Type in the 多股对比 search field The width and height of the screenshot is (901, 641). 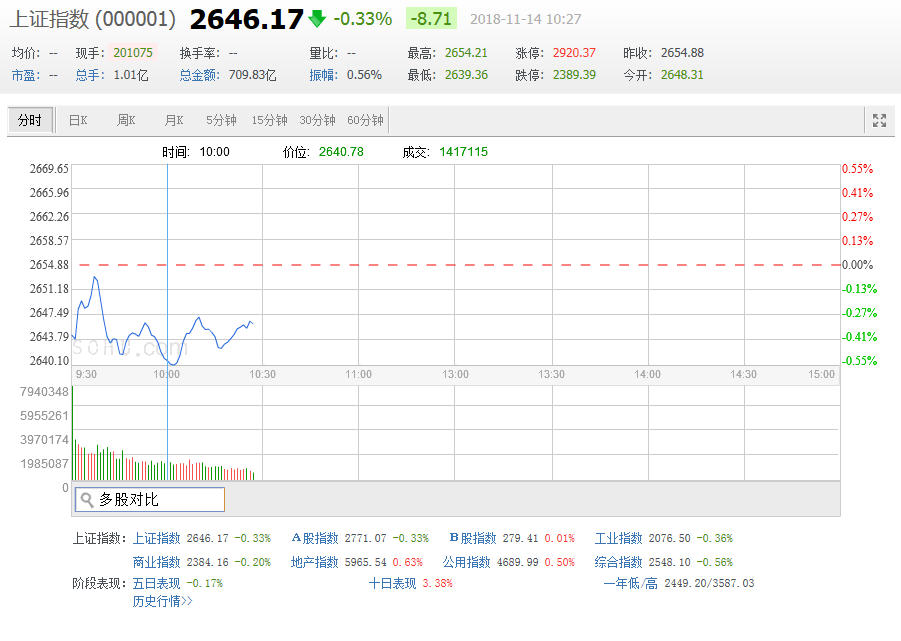pos(158,500)
